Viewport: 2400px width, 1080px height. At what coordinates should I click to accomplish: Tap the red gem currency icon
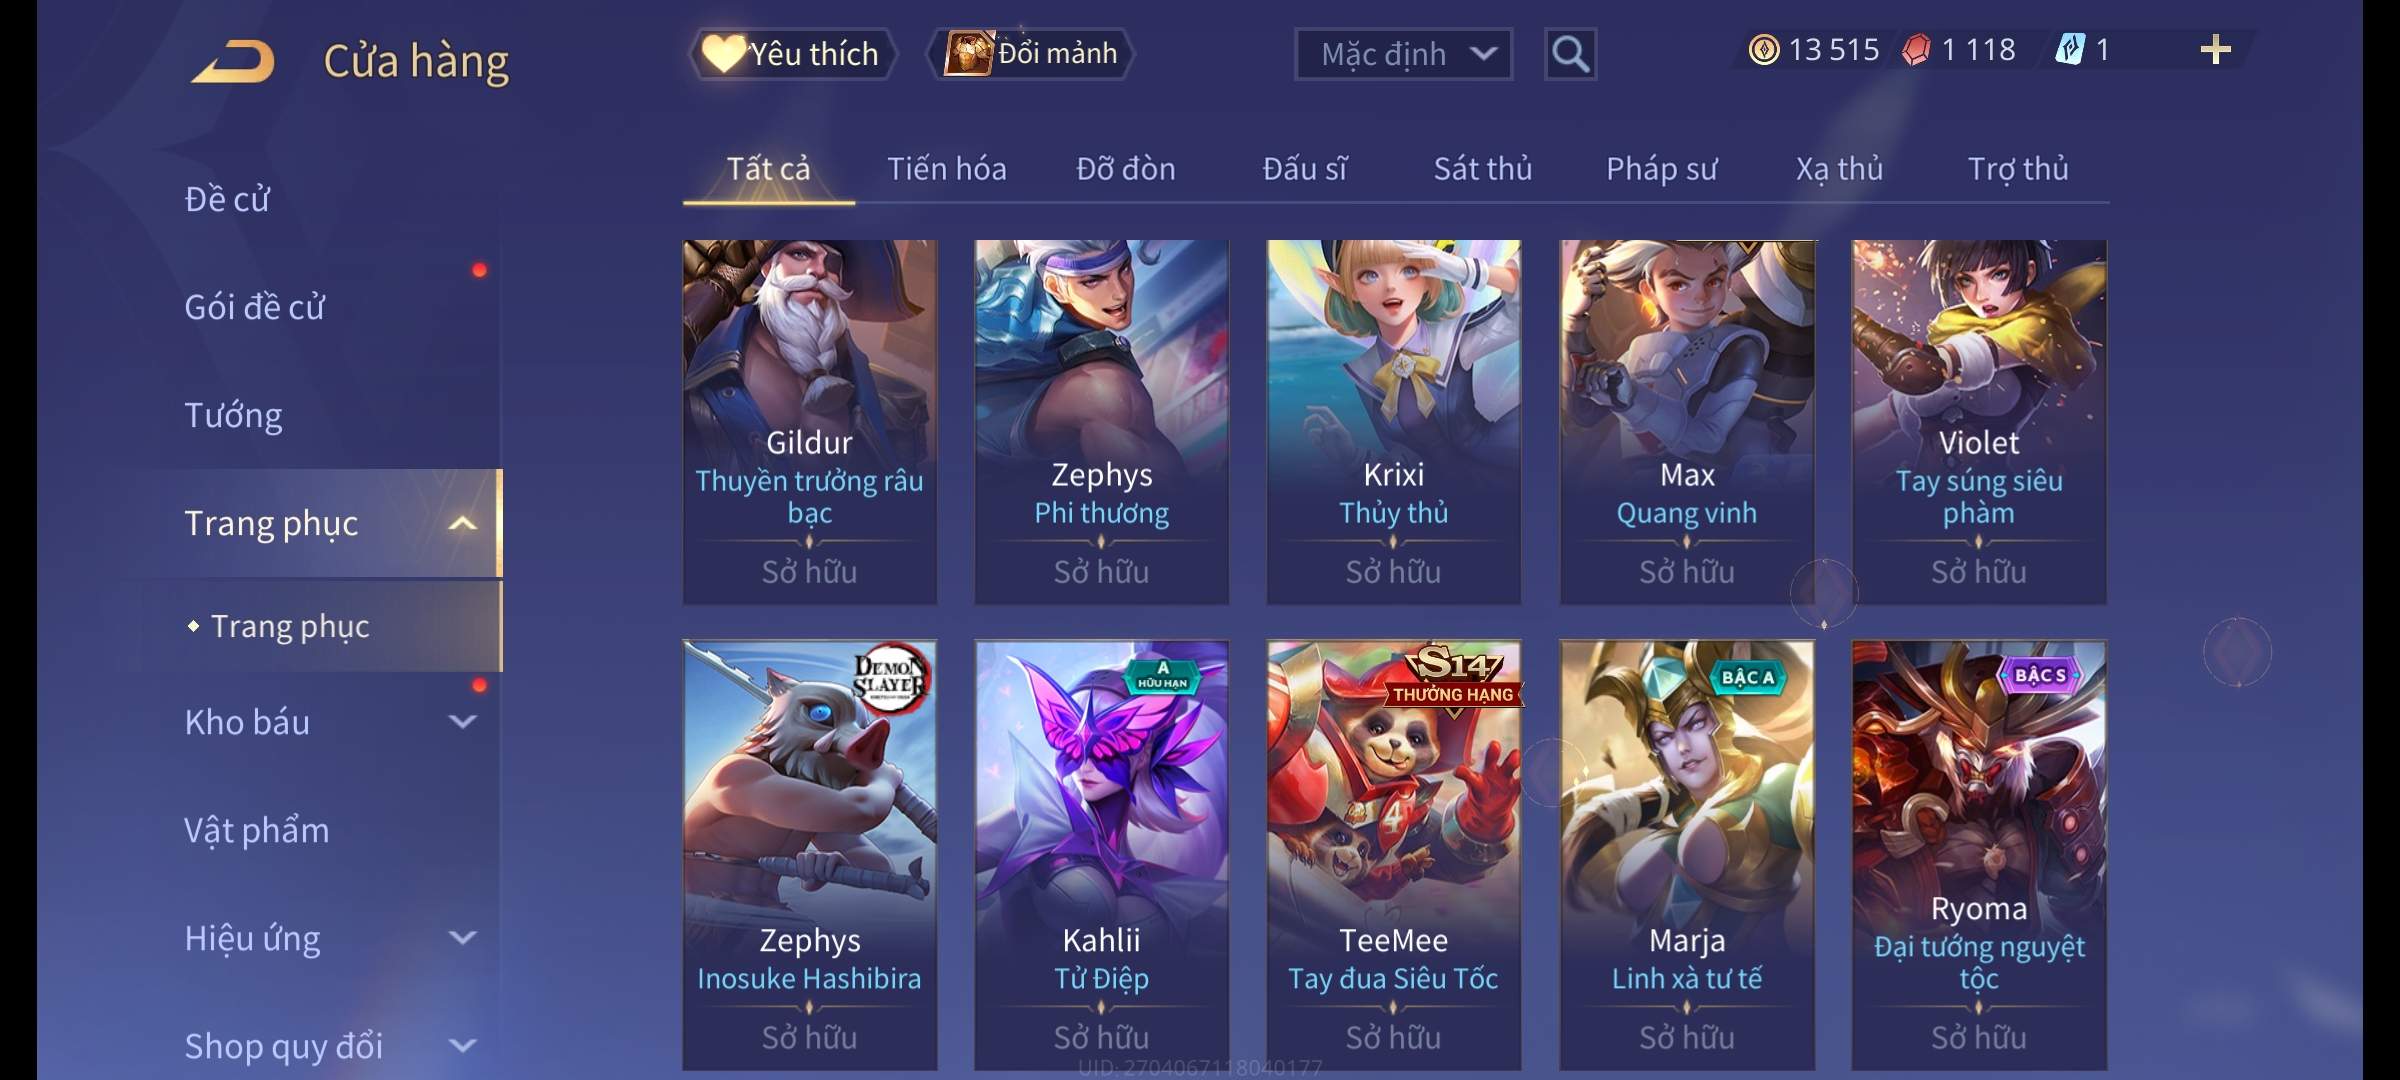click(1916, 50)
